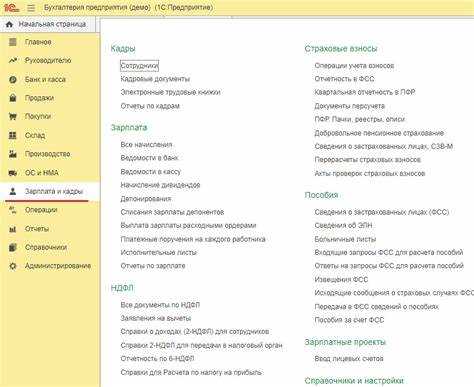Image resolution: width=474 pixels, height=387 pixels.
Task: Open Заявления на вычеты
Action: pos(156,318)
